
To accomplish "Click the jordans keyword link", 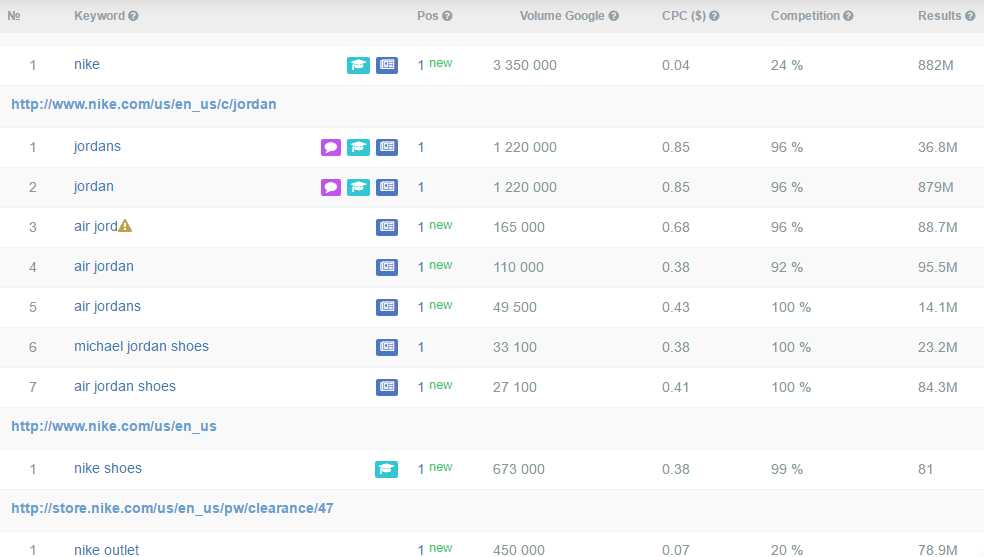I will click(x=97, y=147).
